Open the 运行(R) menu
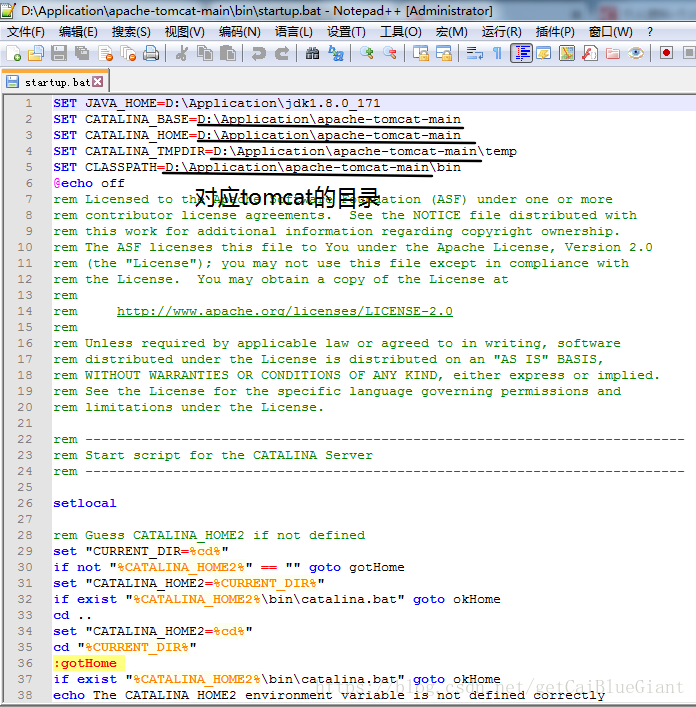This screenshot has height=707, width=696. (x=501, y=32)
